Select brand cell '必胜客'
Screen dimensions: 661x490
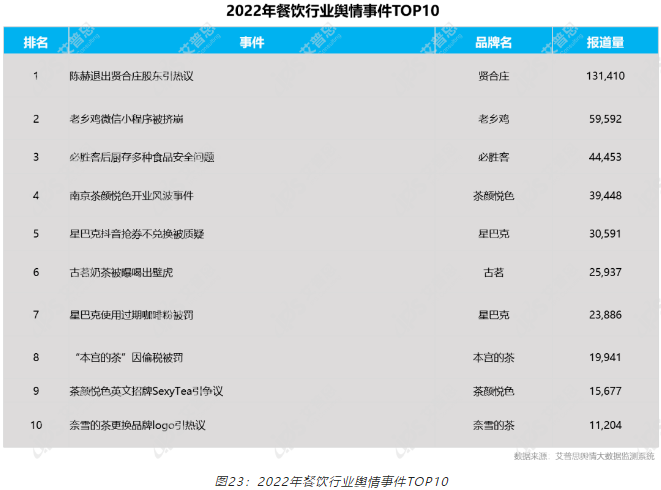493,157
